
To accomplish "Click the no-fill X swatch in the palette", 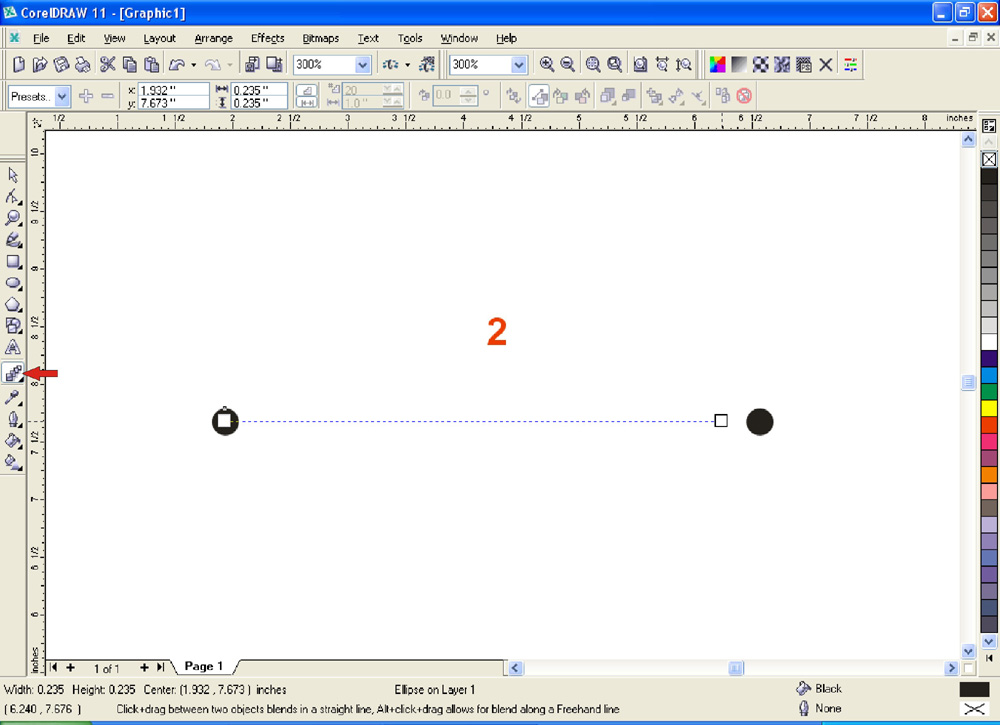I will (989, 159).
